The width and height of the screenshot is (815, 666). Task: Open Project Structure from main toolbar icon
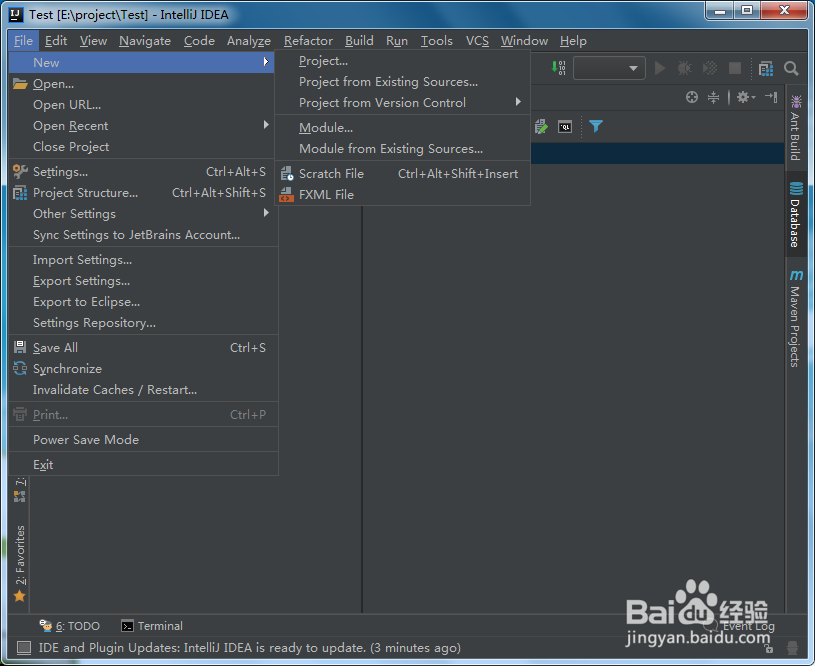coord(765,68)
